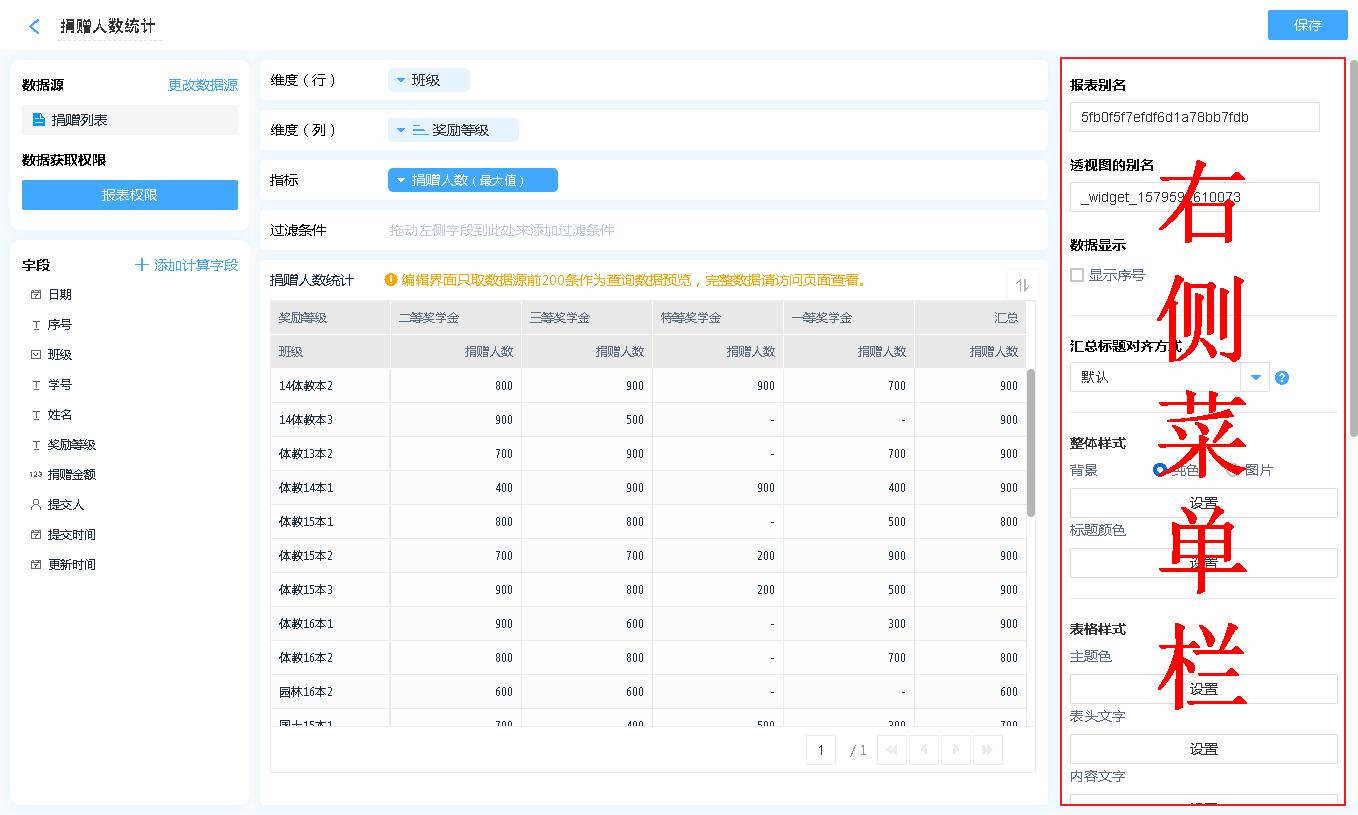Enable the 显示序号 checkbox
Viewport: 1358px width, 815px height.
click(1077, 275)
